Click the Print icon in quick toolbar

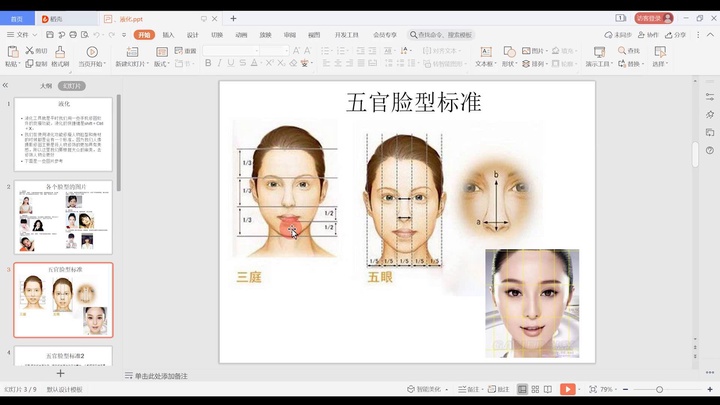[73, 35]
